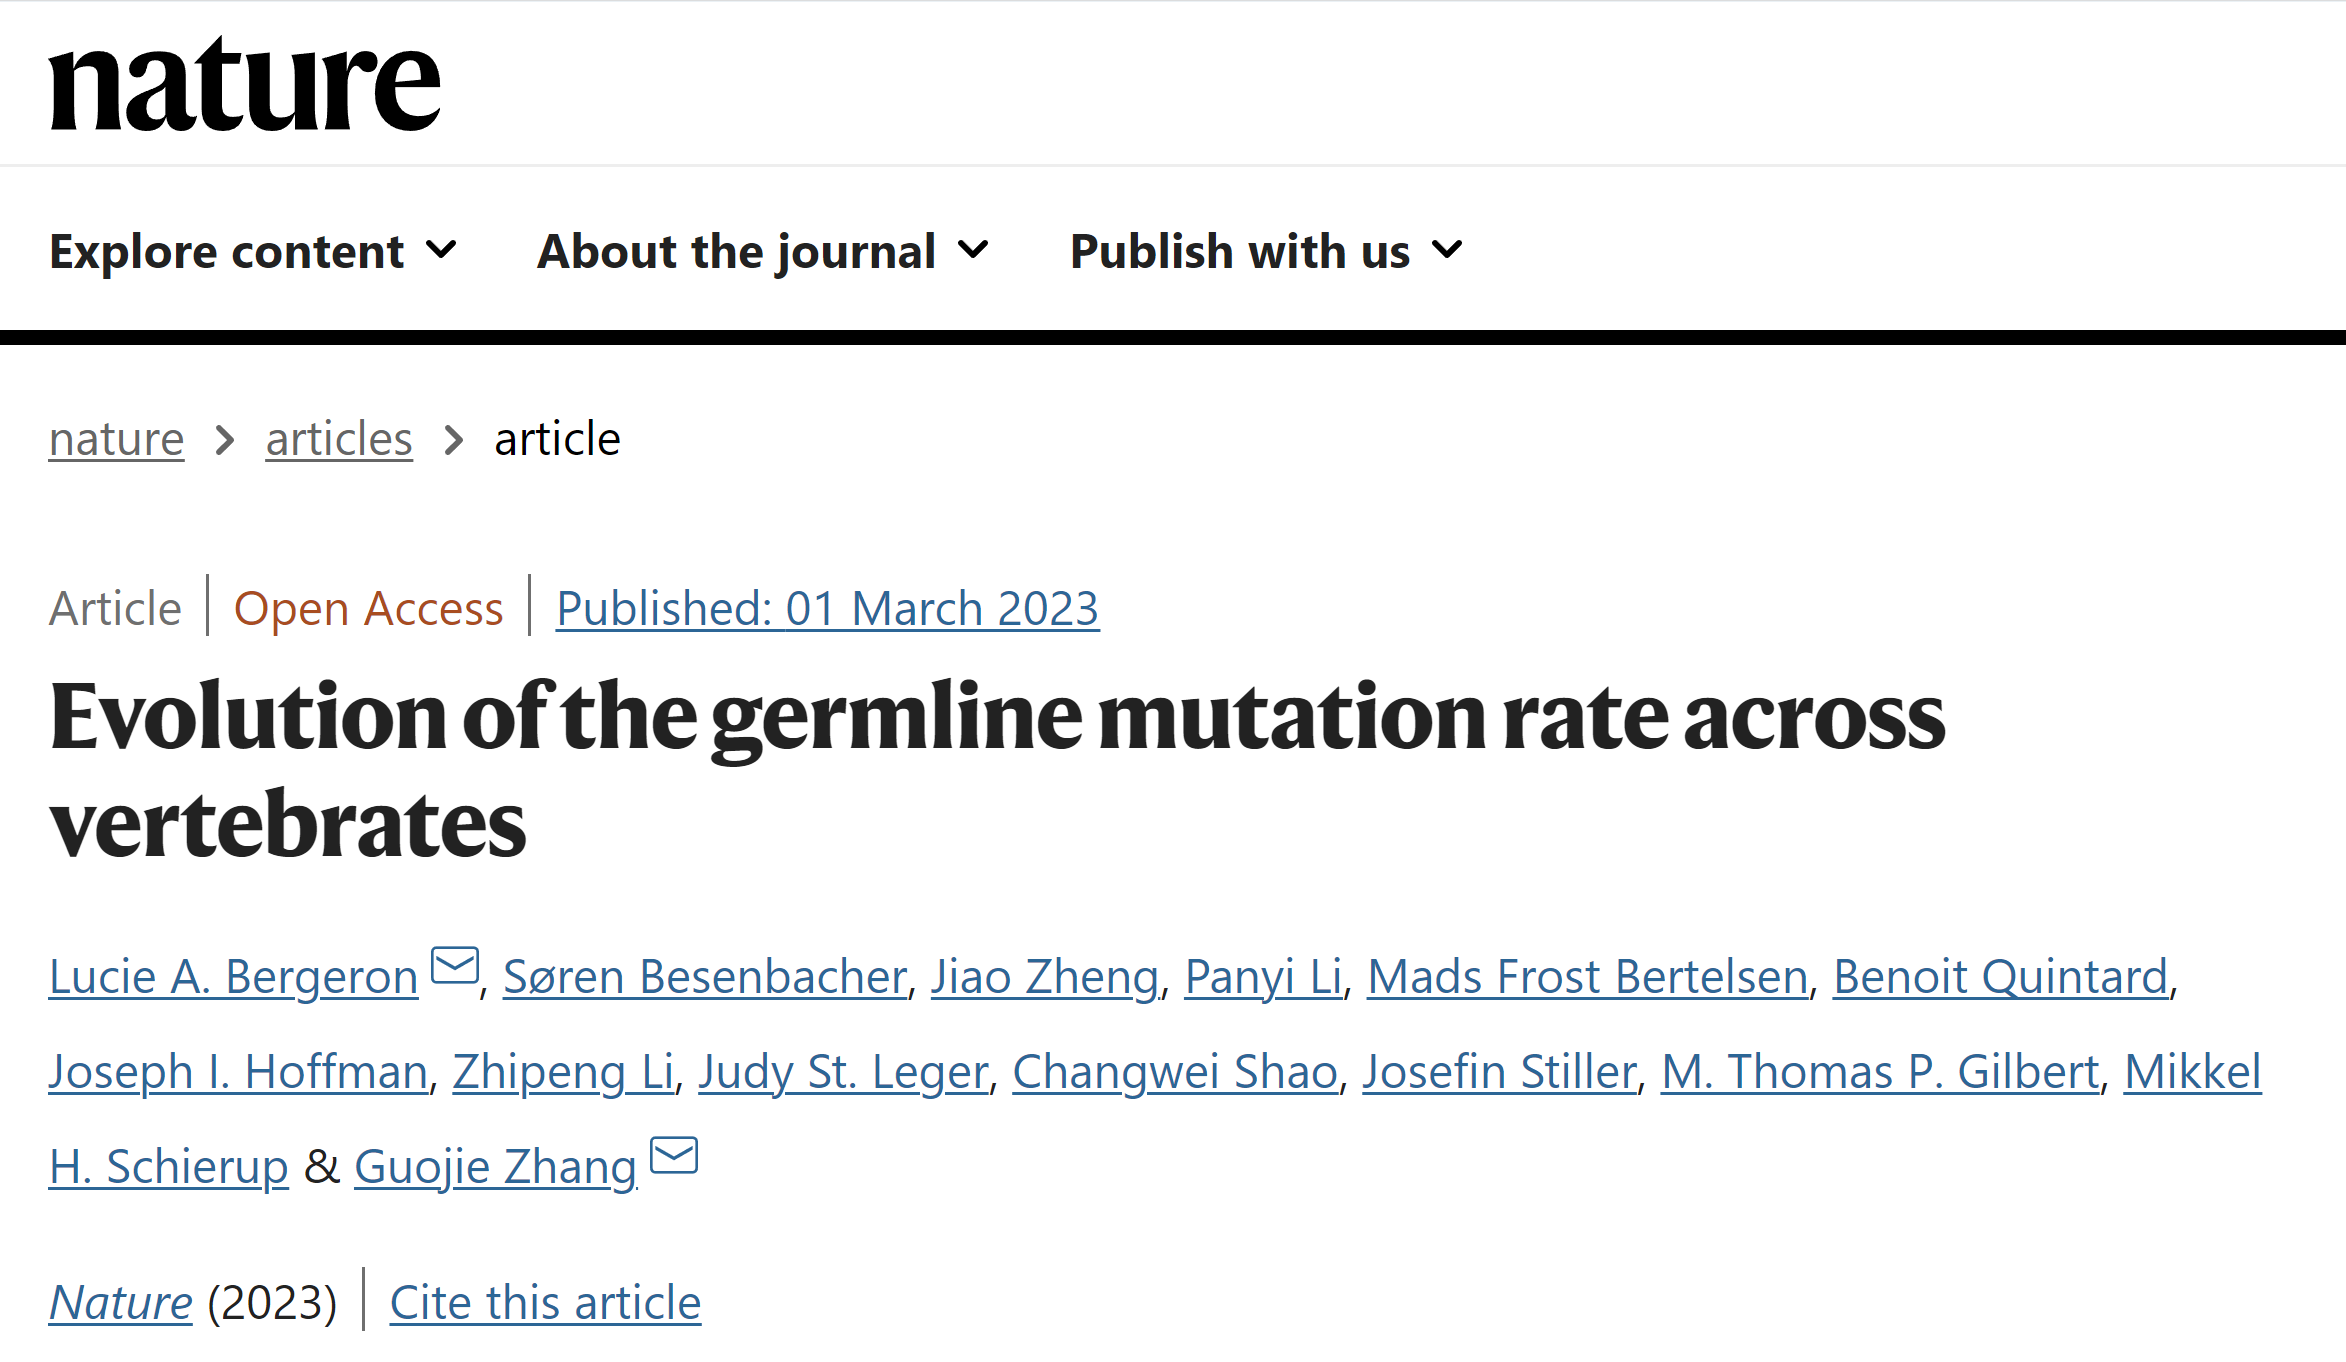The height and width of the screenshot is (1362, 2346).
Task: Click author Josefin Stiller's name
Action: tap(1500, 1071)
